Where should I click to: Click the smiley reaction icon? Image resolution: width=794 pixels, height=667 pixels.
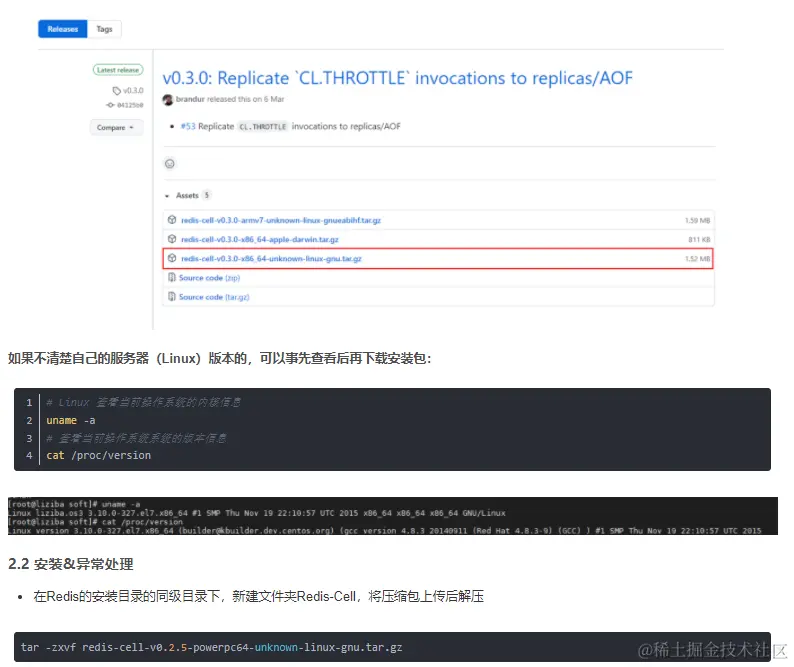coord(170,164)
